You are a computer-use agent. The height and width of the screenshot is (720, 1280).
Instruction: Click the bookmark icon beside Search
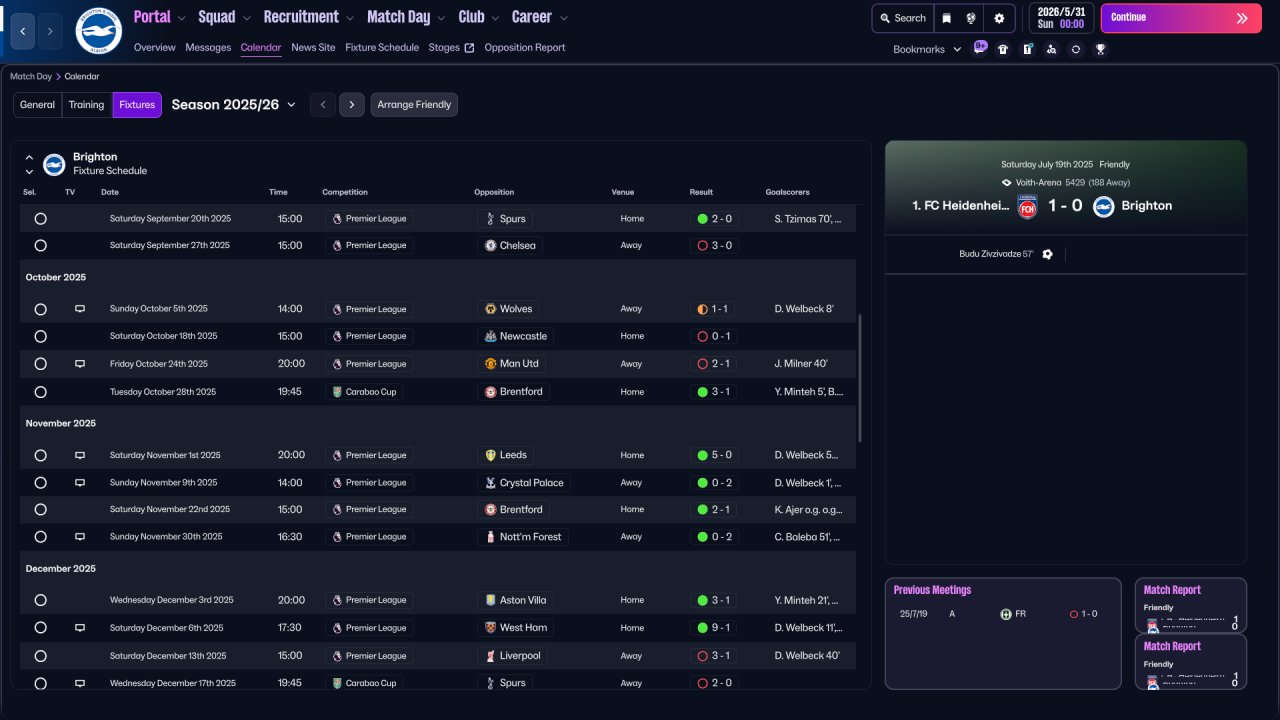pos(946,18)
